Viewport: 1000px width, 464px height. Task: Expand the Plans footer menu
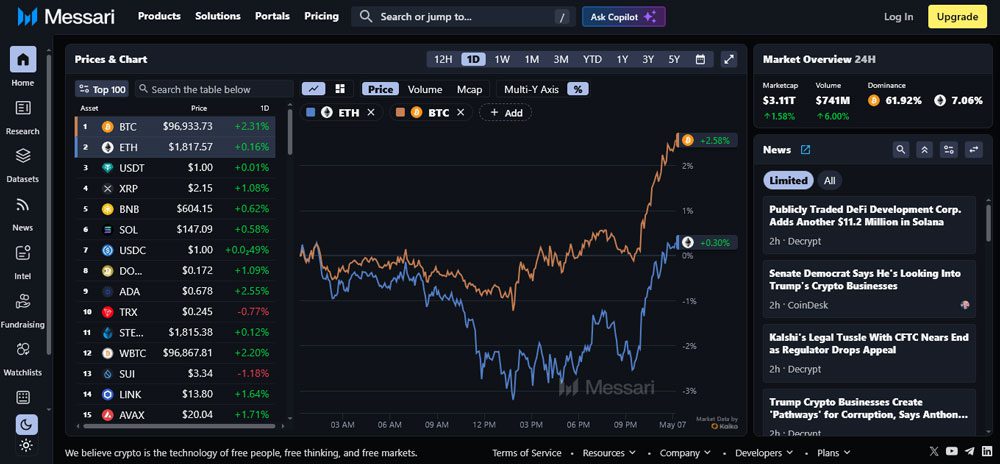tap(834, 453)
